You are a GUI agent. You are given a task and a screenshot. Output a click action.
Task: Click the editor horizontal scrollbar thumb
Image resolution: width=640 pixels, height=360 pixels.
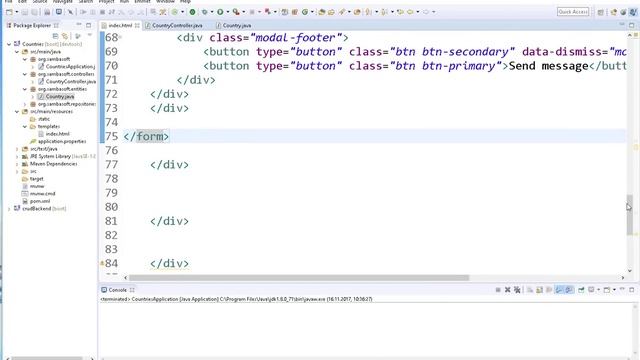299,278
